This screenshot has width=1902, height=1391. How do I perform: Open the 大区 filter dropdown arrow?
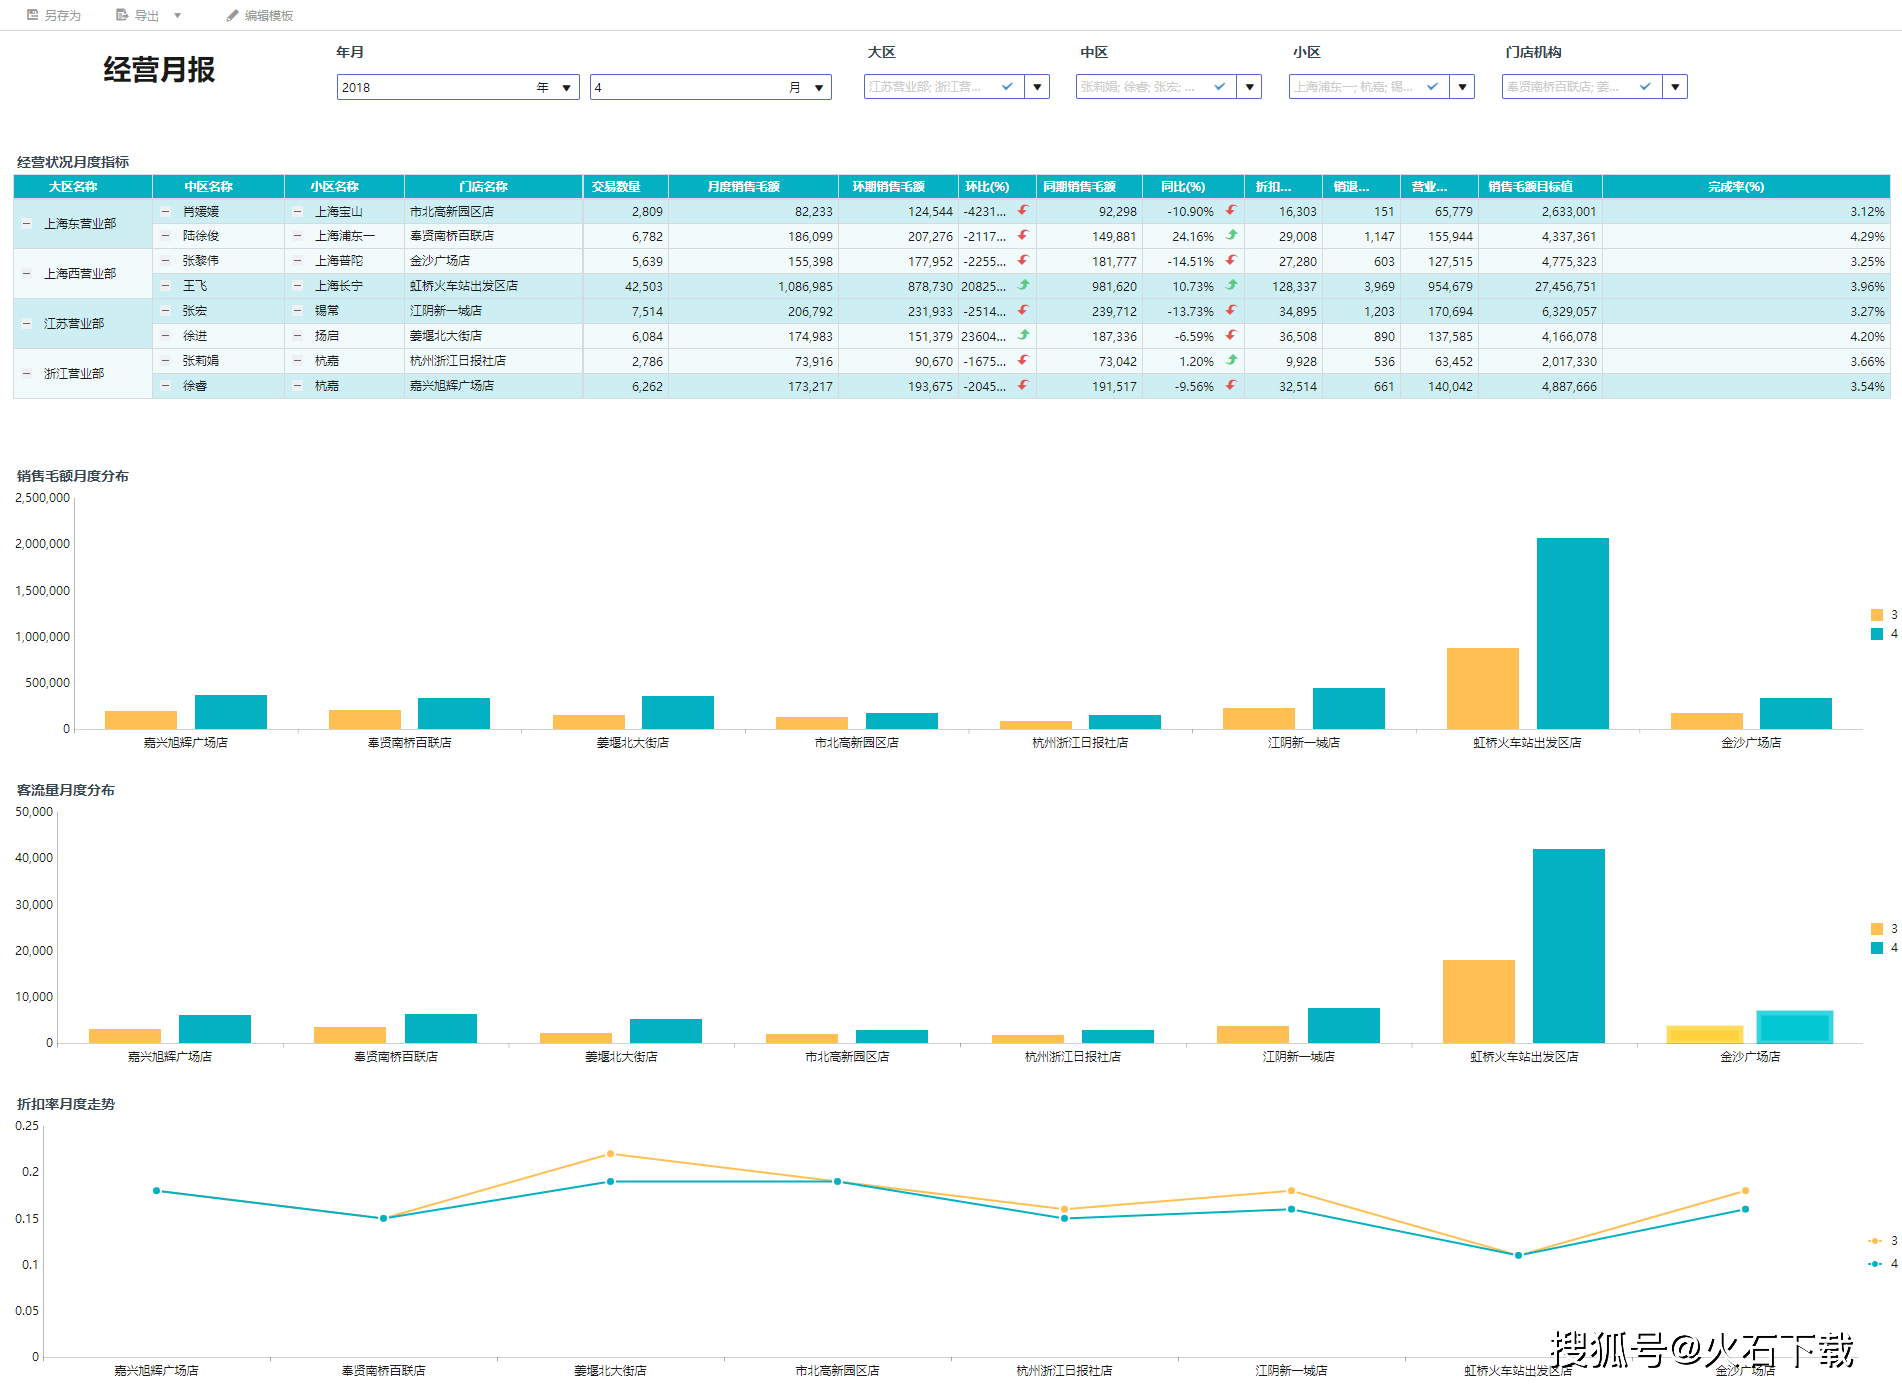click(x=1037, y=87)
